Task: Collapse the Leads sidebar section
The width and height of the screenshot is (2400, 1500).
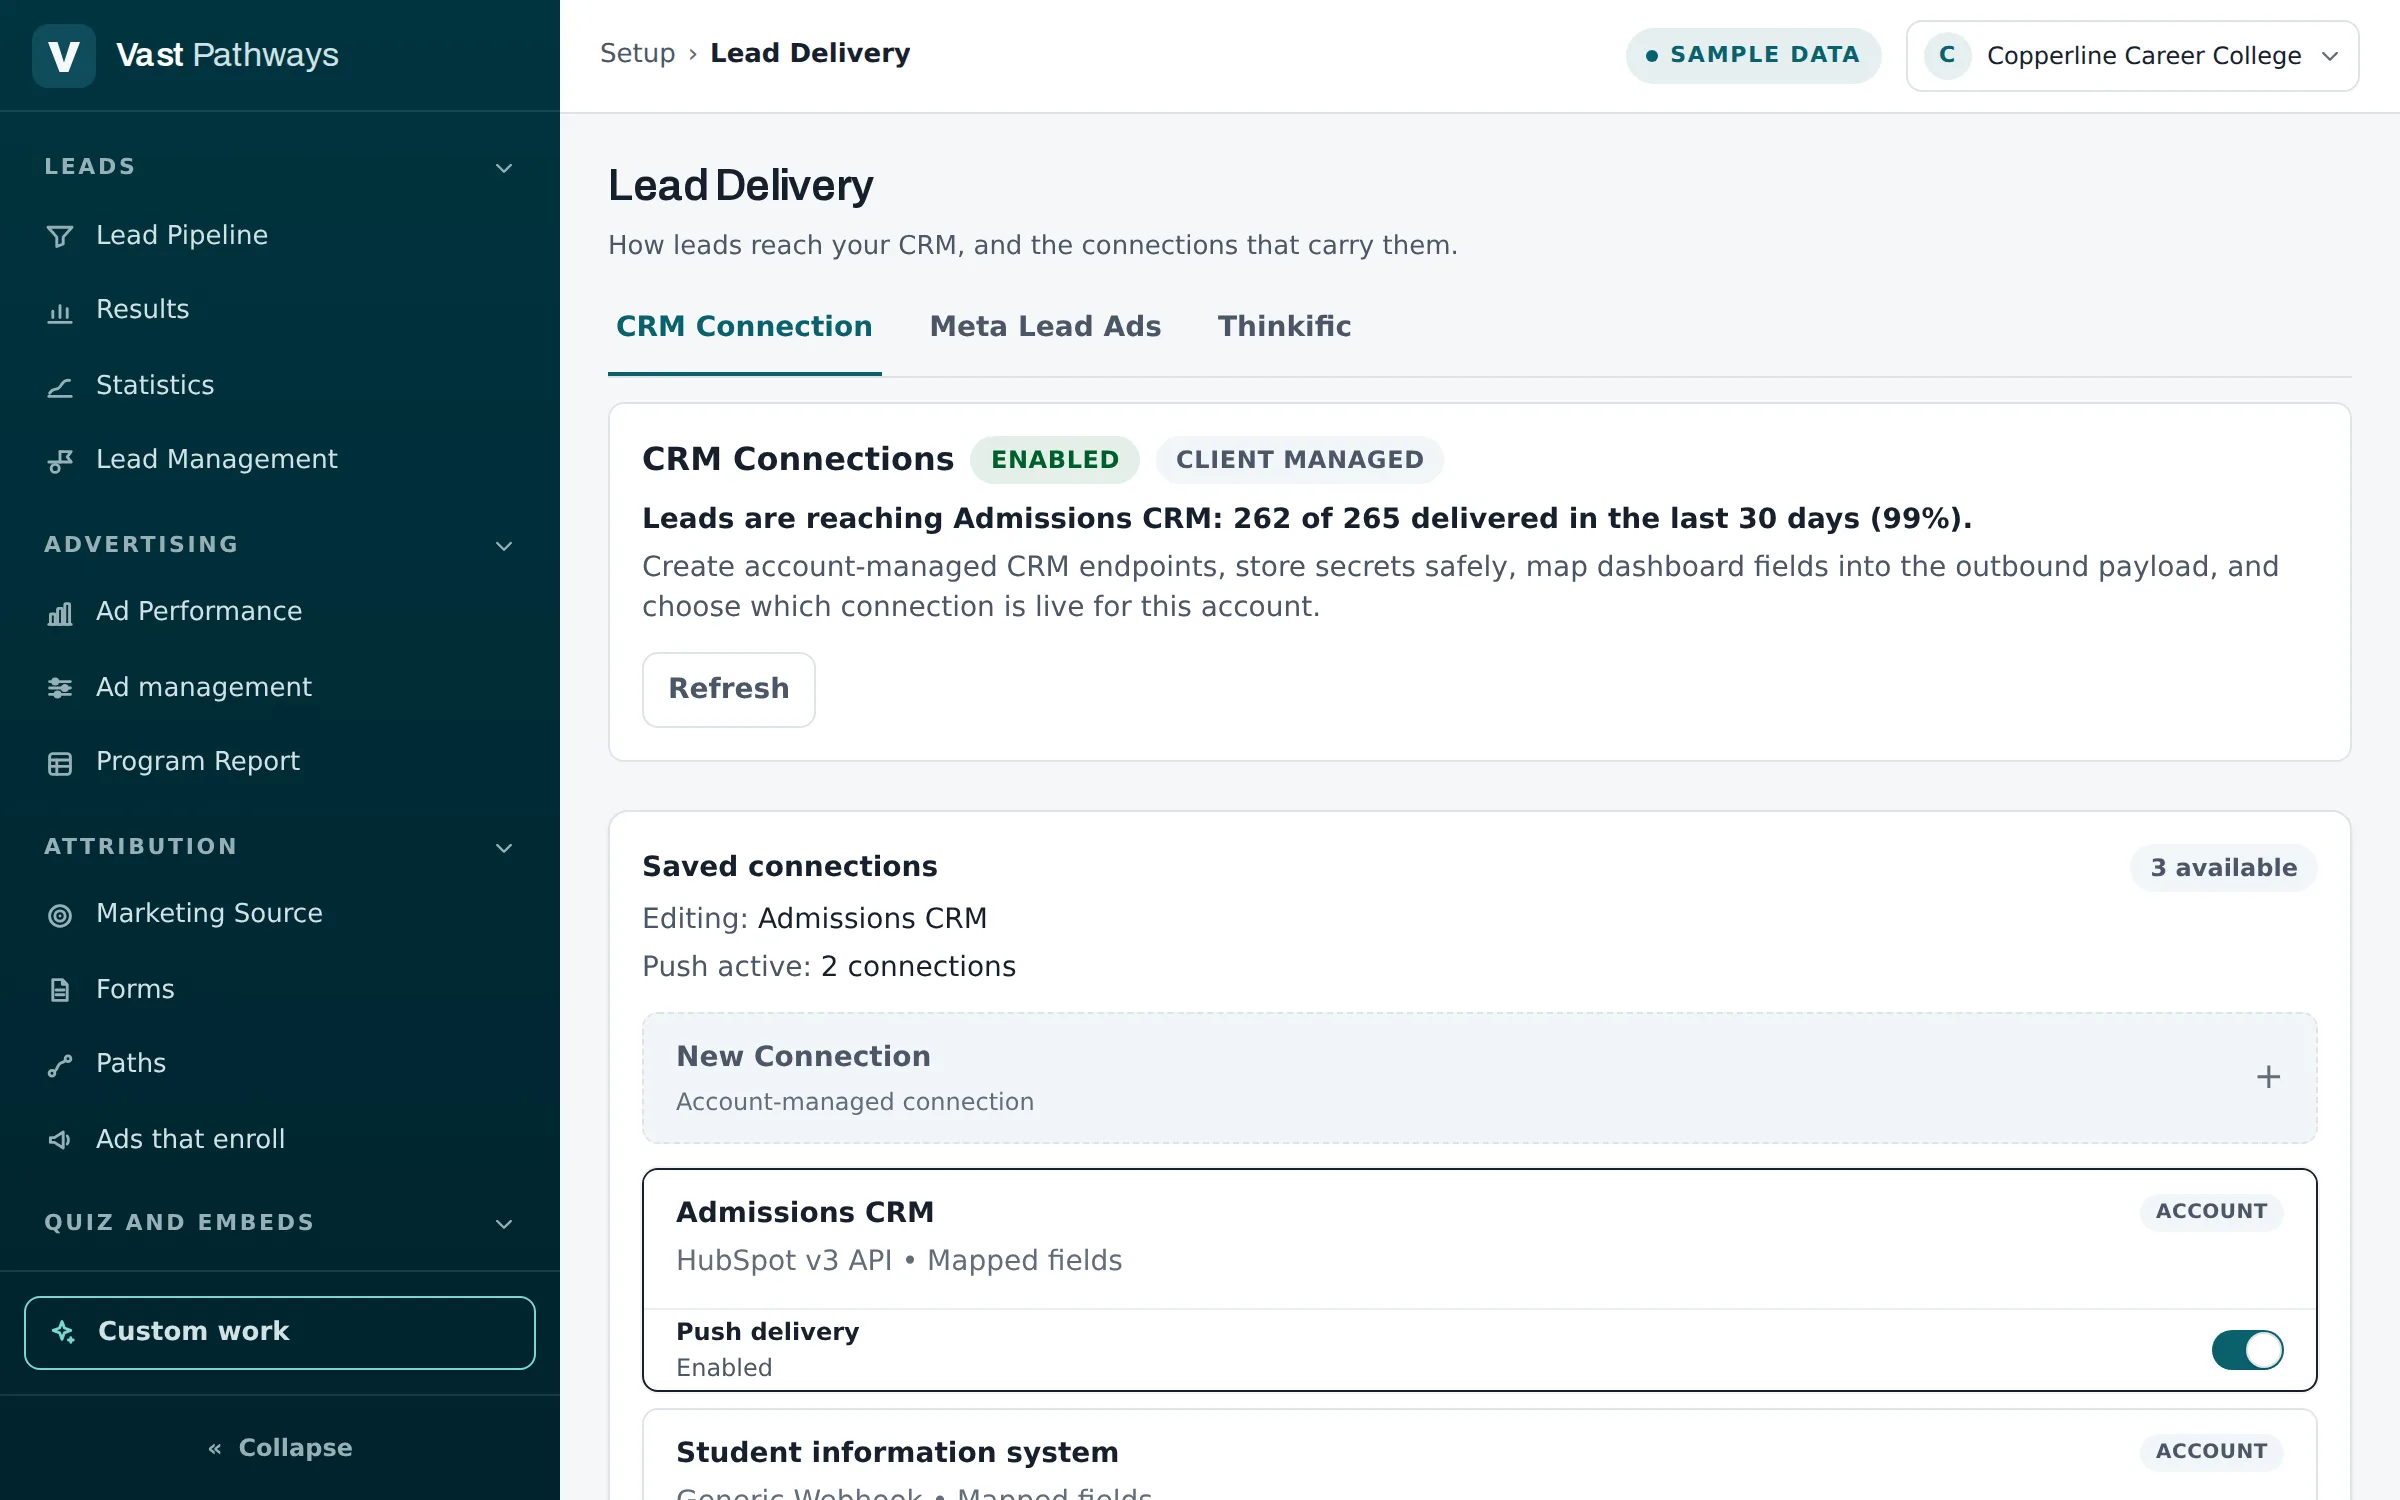Action: 504,168
